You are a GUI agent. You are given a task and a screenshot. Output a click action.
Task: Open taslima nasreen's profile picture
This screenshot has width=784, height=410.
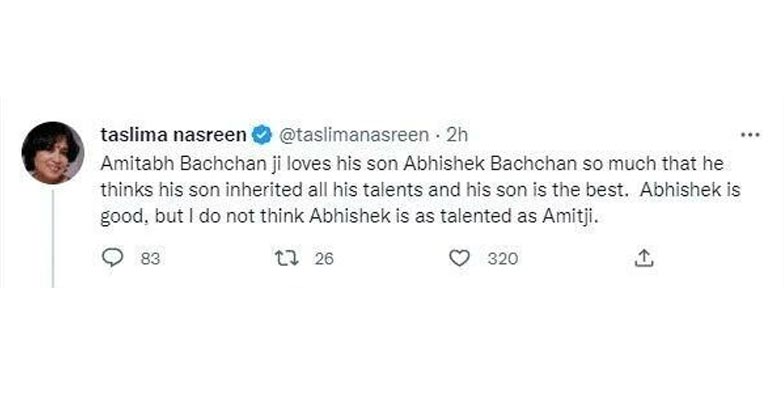coord(52,153)
